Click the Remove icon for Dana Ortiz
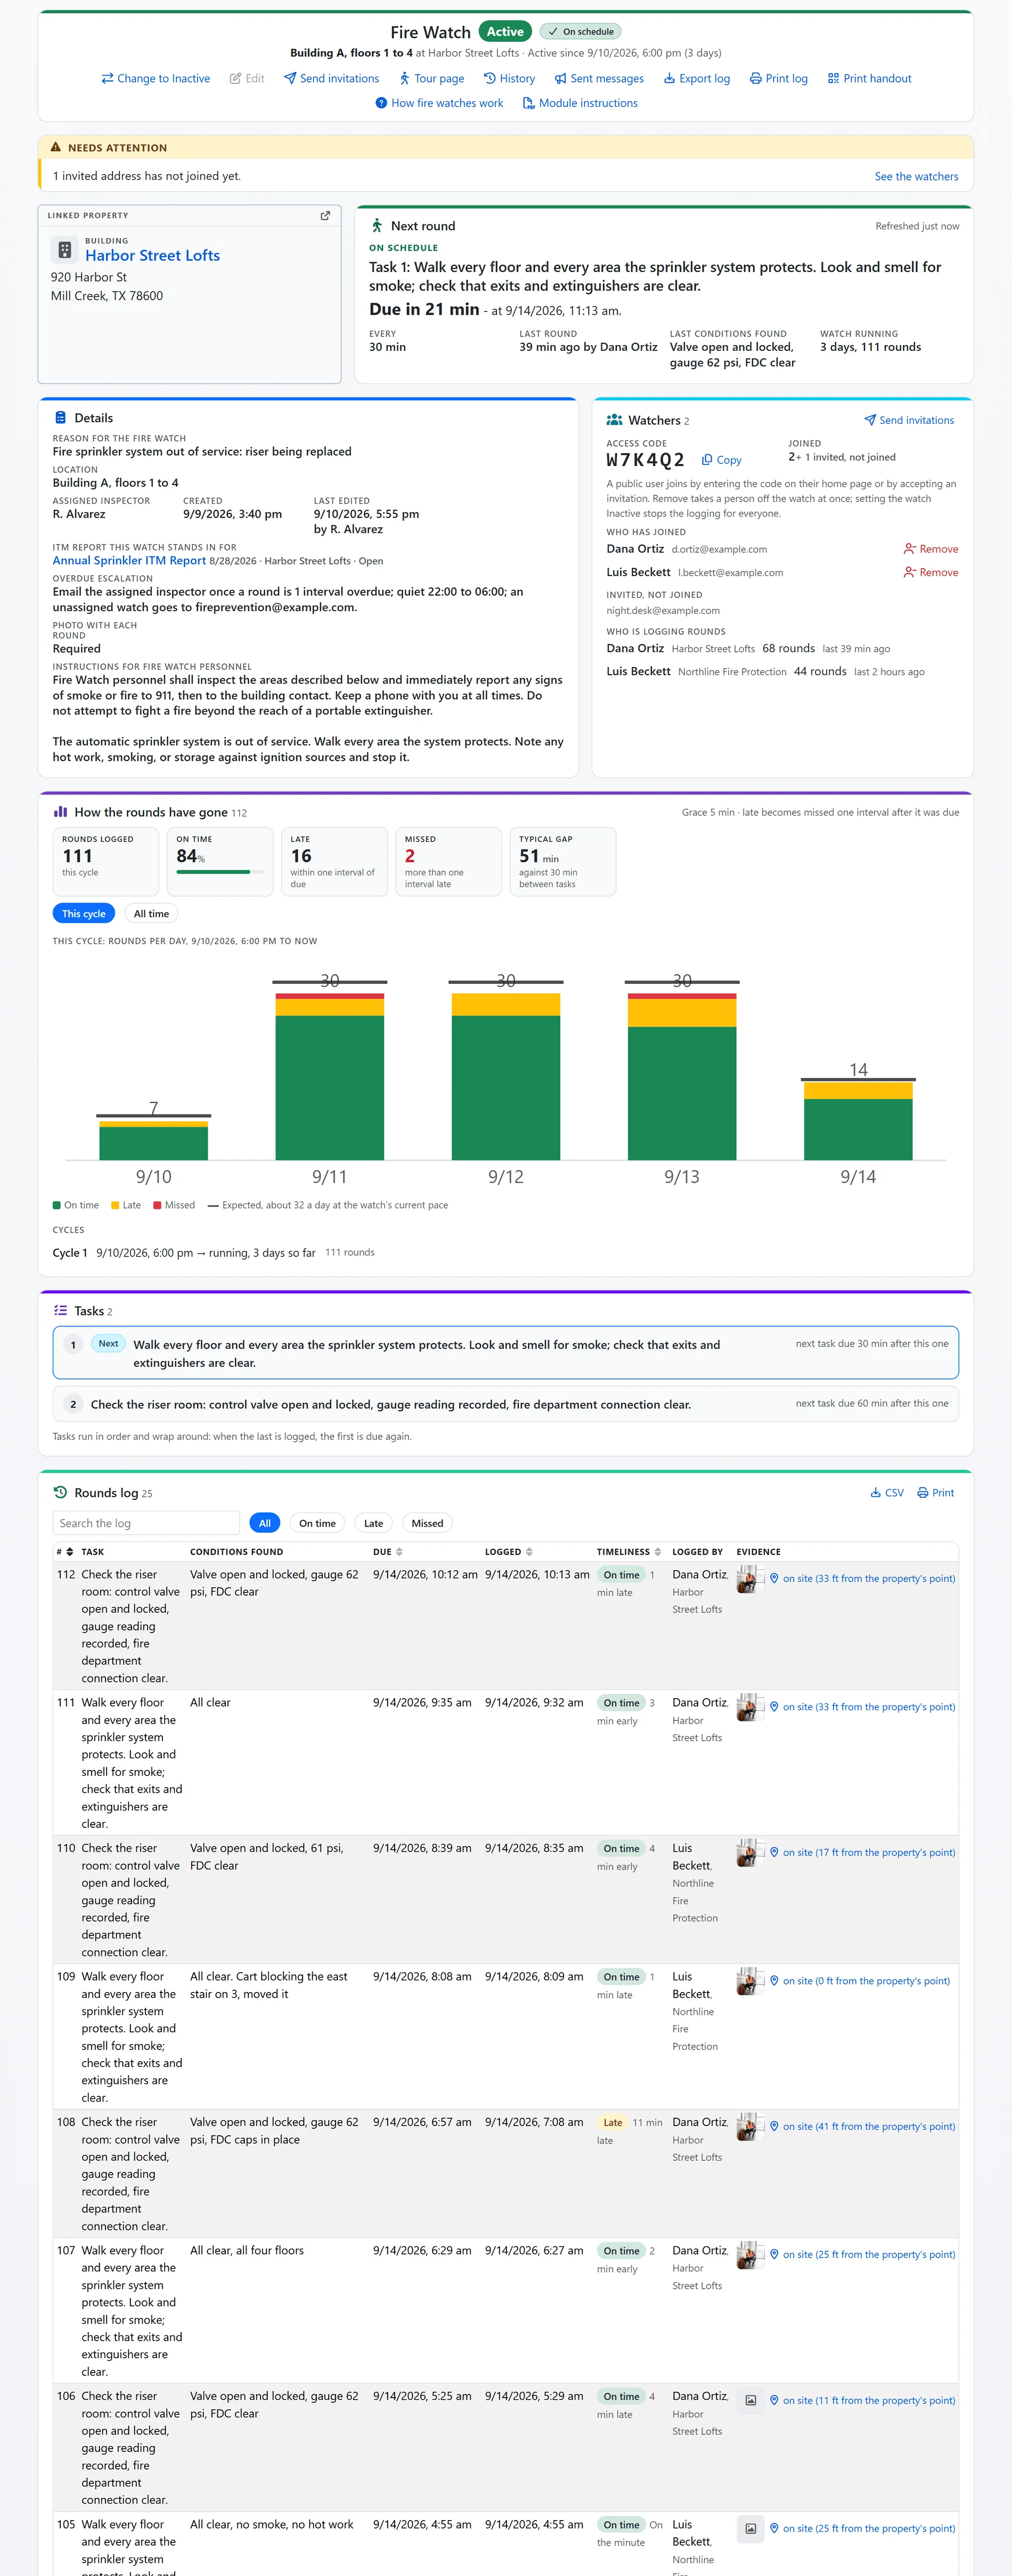 [931, 549]
